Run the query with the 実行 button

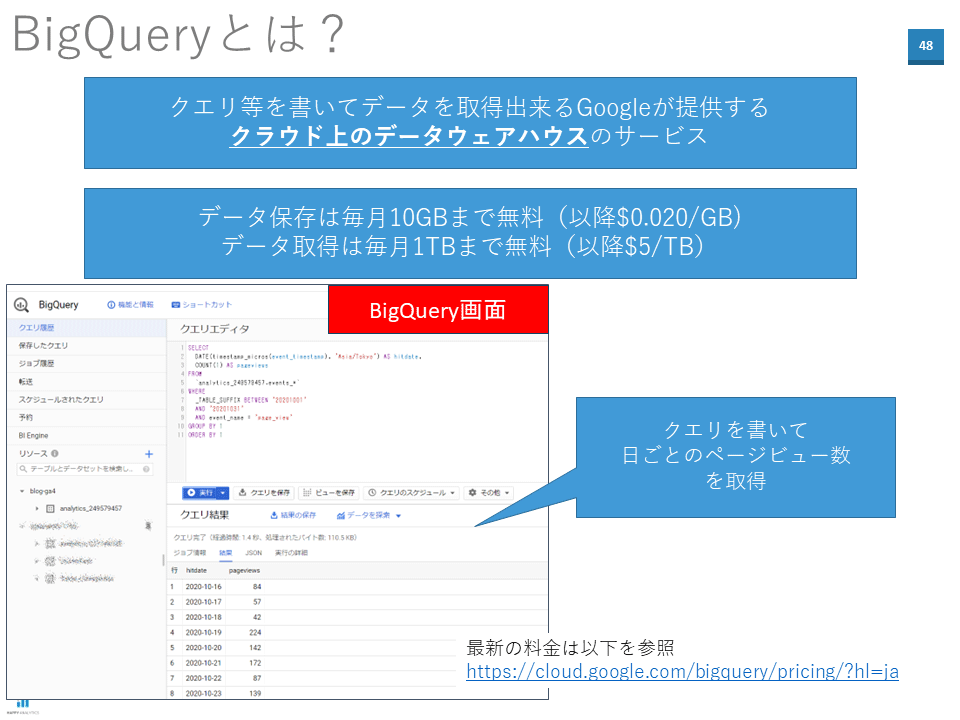pos(200,492)
